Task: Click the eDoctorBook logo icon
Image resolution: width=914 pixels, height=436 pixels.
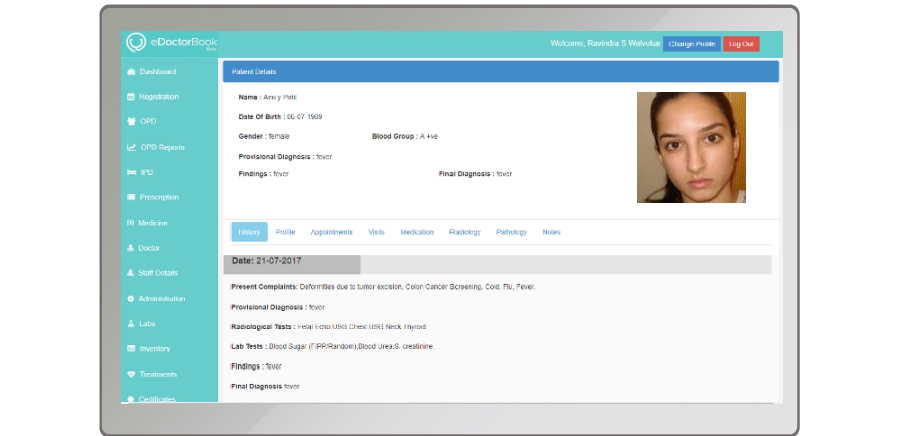Action: tap(136, 43)
